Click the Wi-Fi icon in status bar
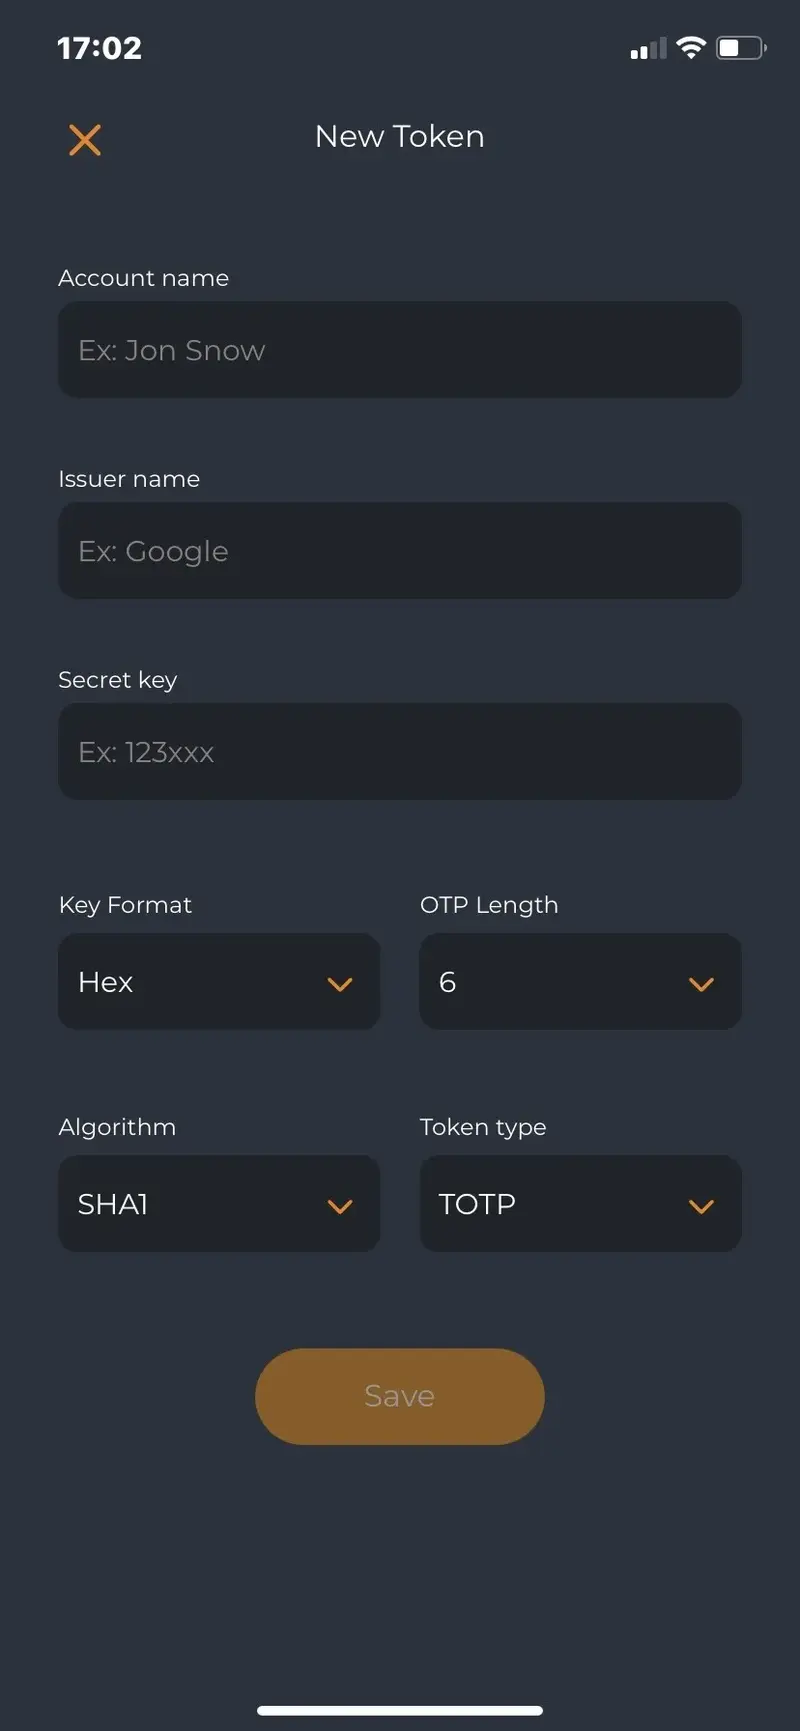The height and width of the screenshot is (1731, 800). tap(691, 46)
